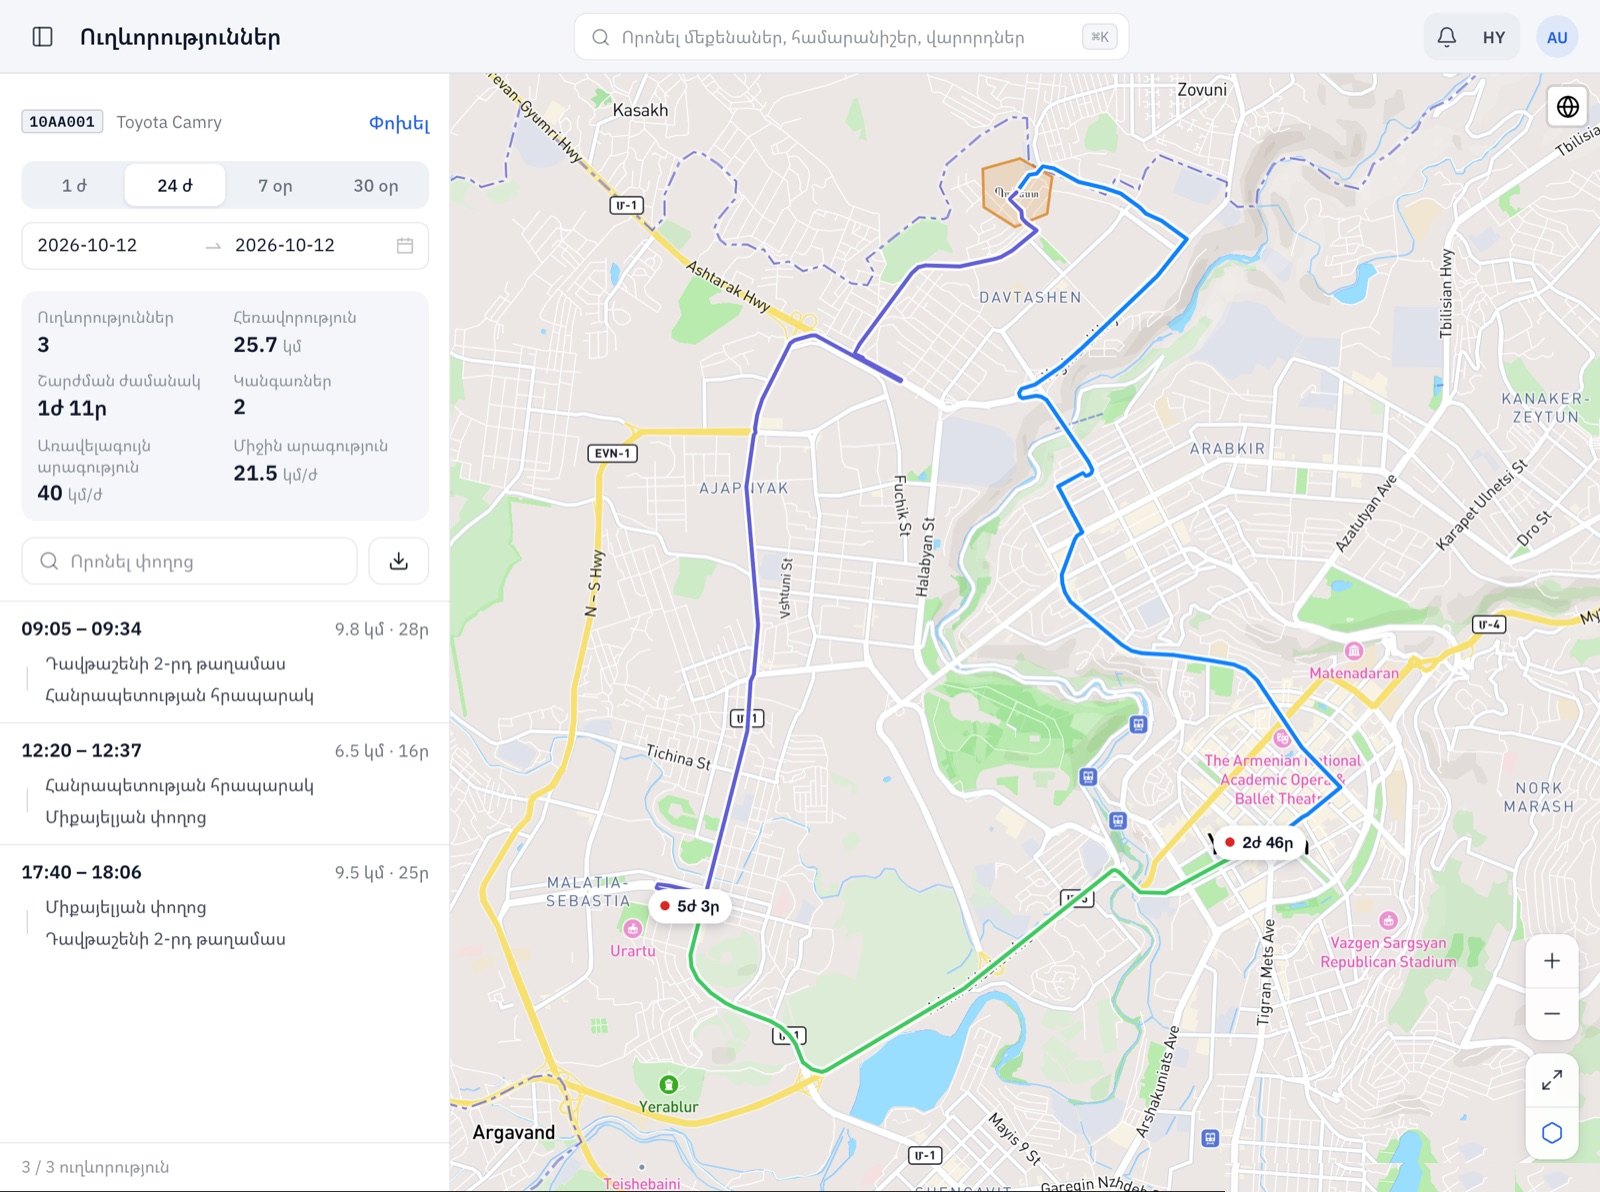Open the AU user avatar menu
The image size is (1600, 1192).
pos(1556,37)
